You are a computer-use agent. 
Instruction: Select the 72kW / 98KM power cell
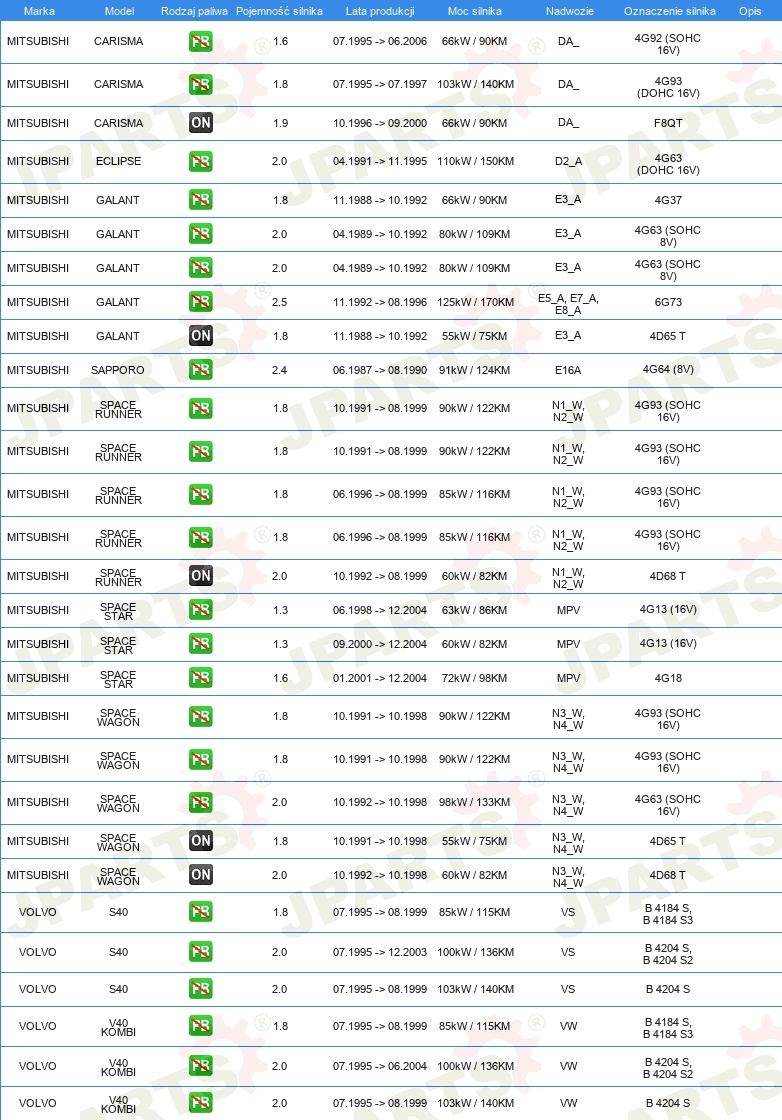(474, 678)
